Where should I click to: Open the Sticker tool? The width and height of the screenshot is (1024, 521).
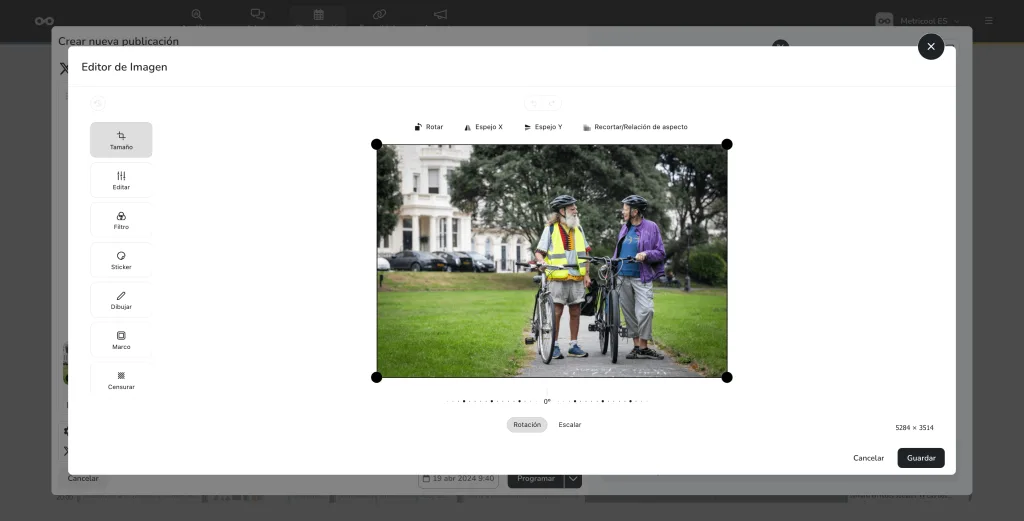(x=121, y=260)
